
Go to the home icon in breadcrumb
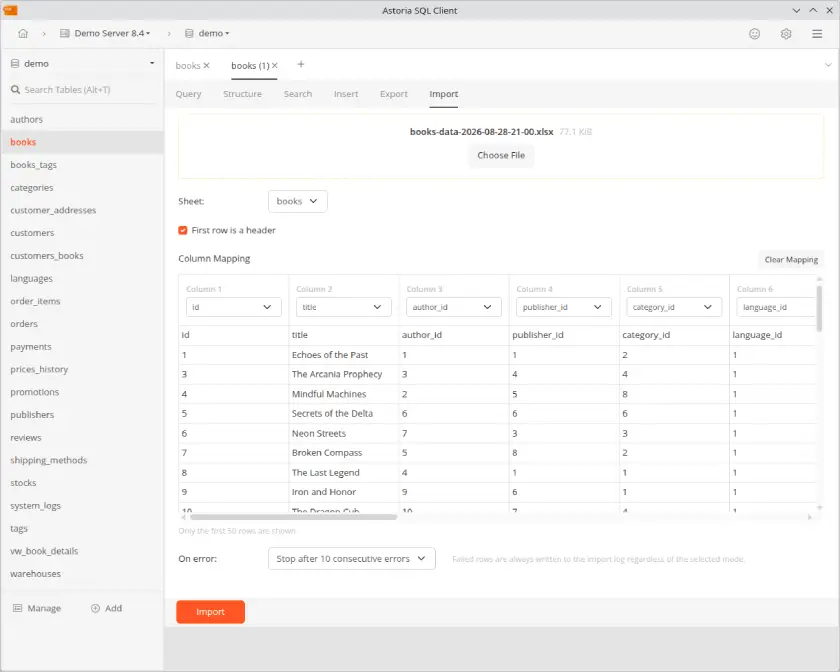pos(22,33)
